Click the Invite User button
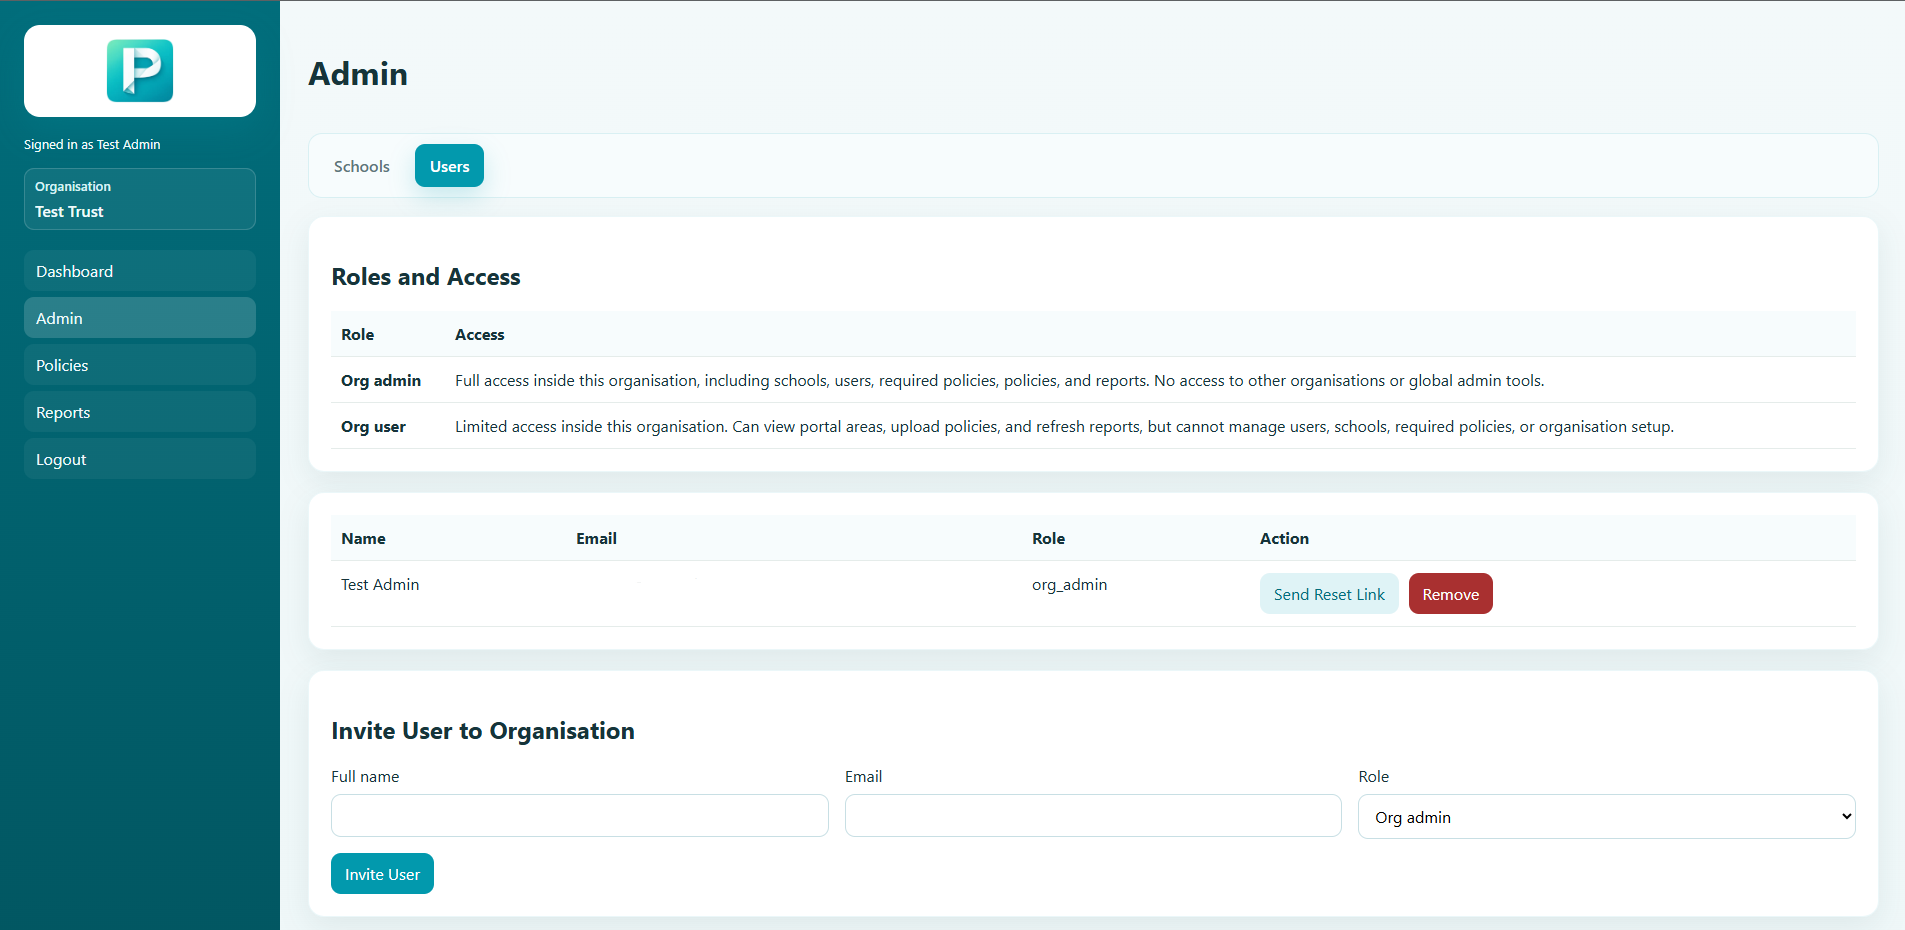 pos(382,874)
